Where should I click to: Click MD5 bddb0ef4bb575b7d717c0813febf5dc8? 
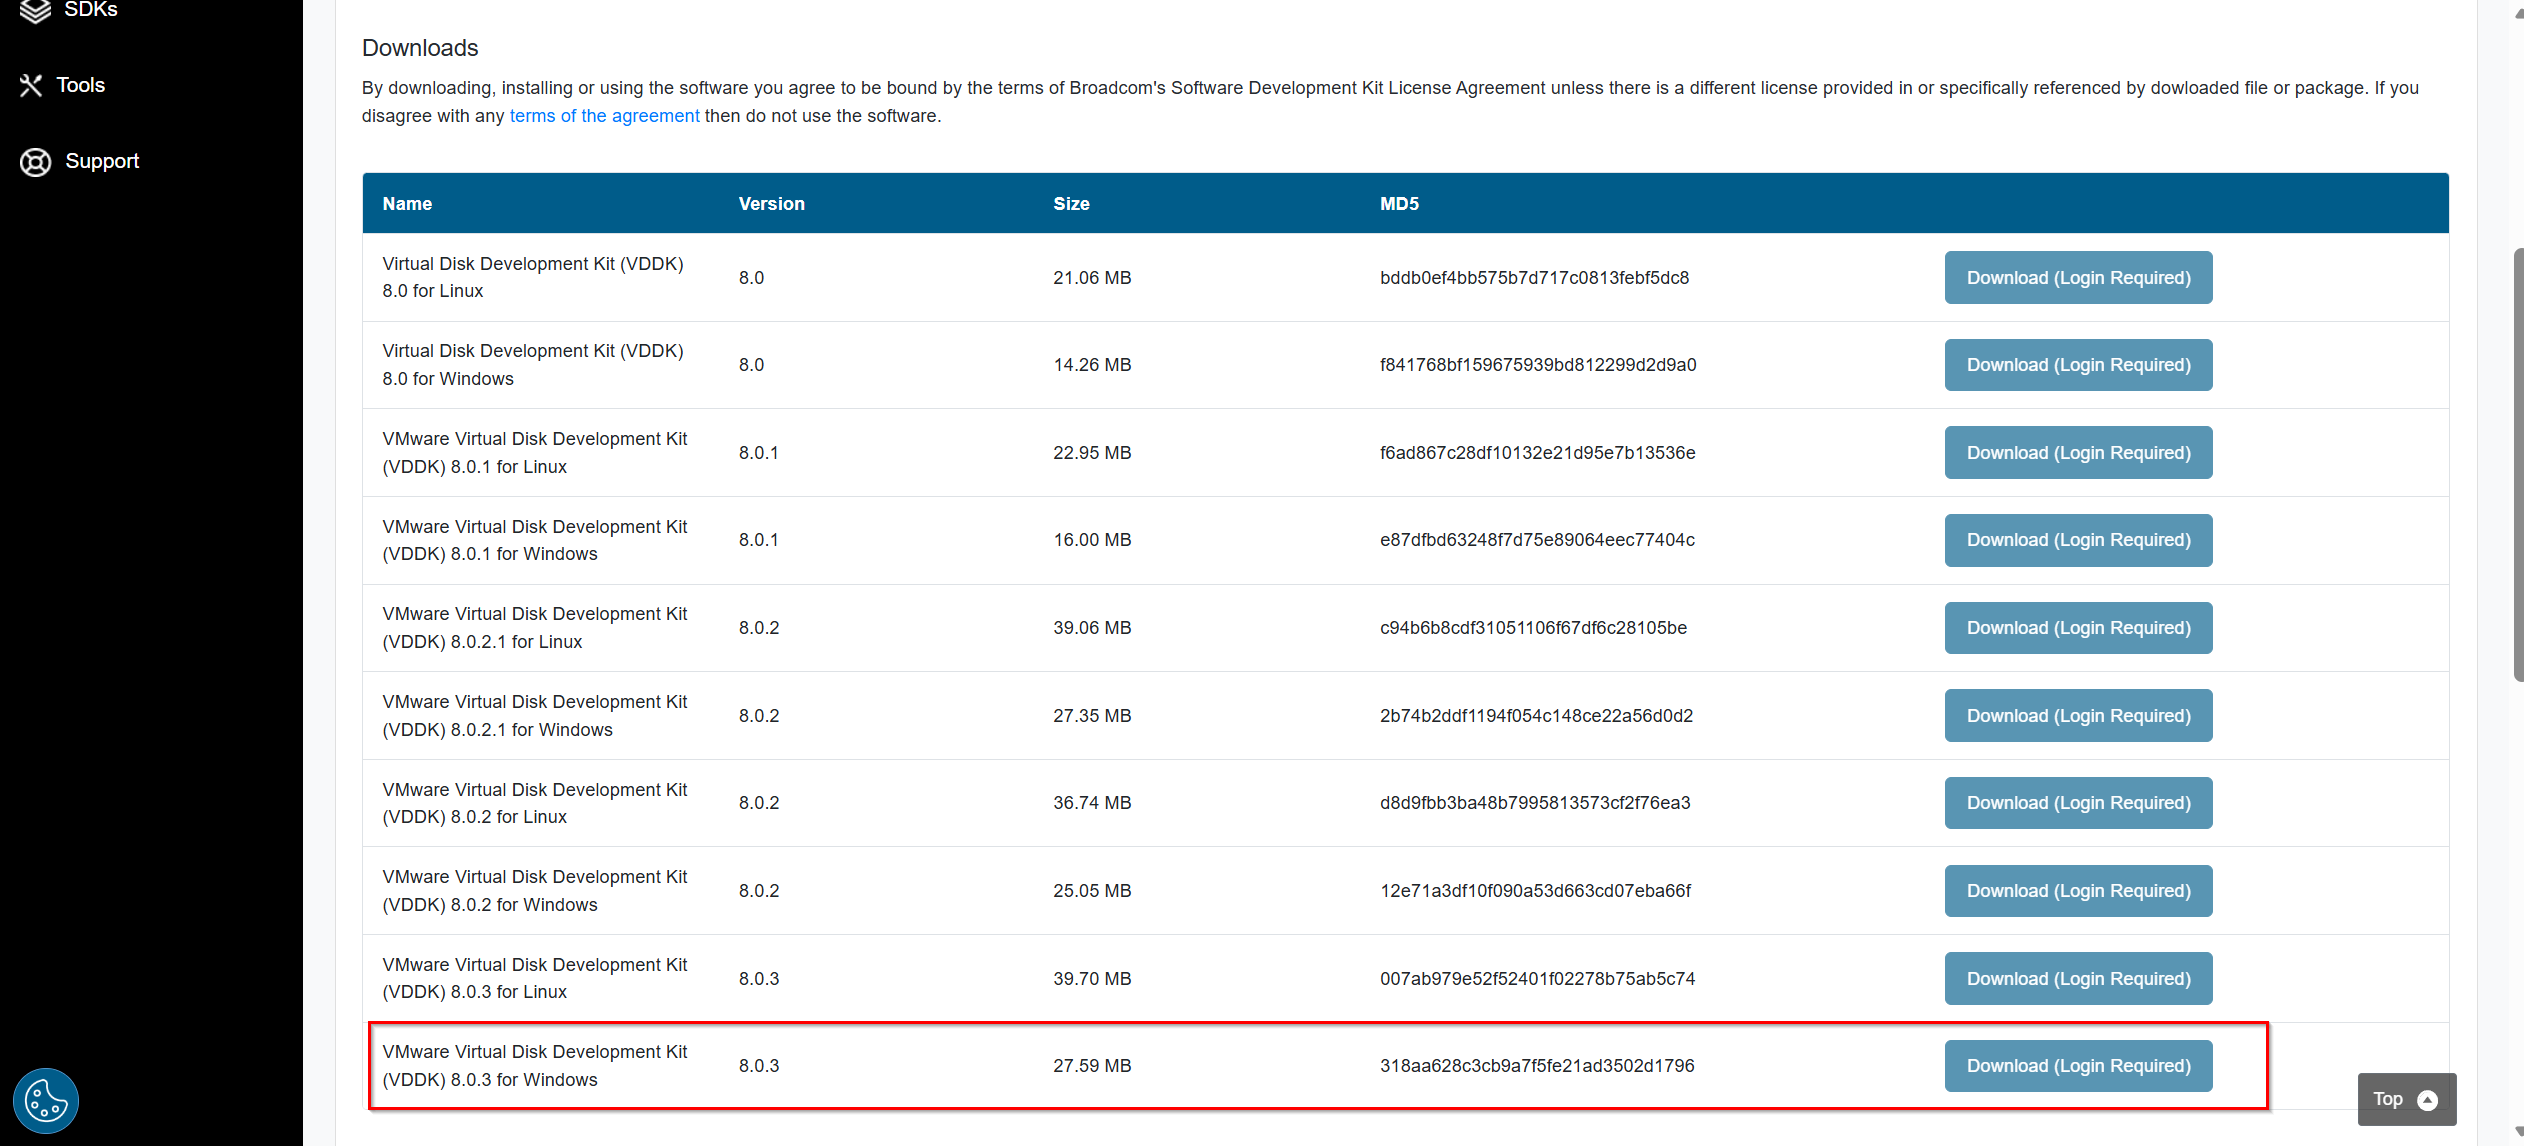click(x=1534, y=278)
